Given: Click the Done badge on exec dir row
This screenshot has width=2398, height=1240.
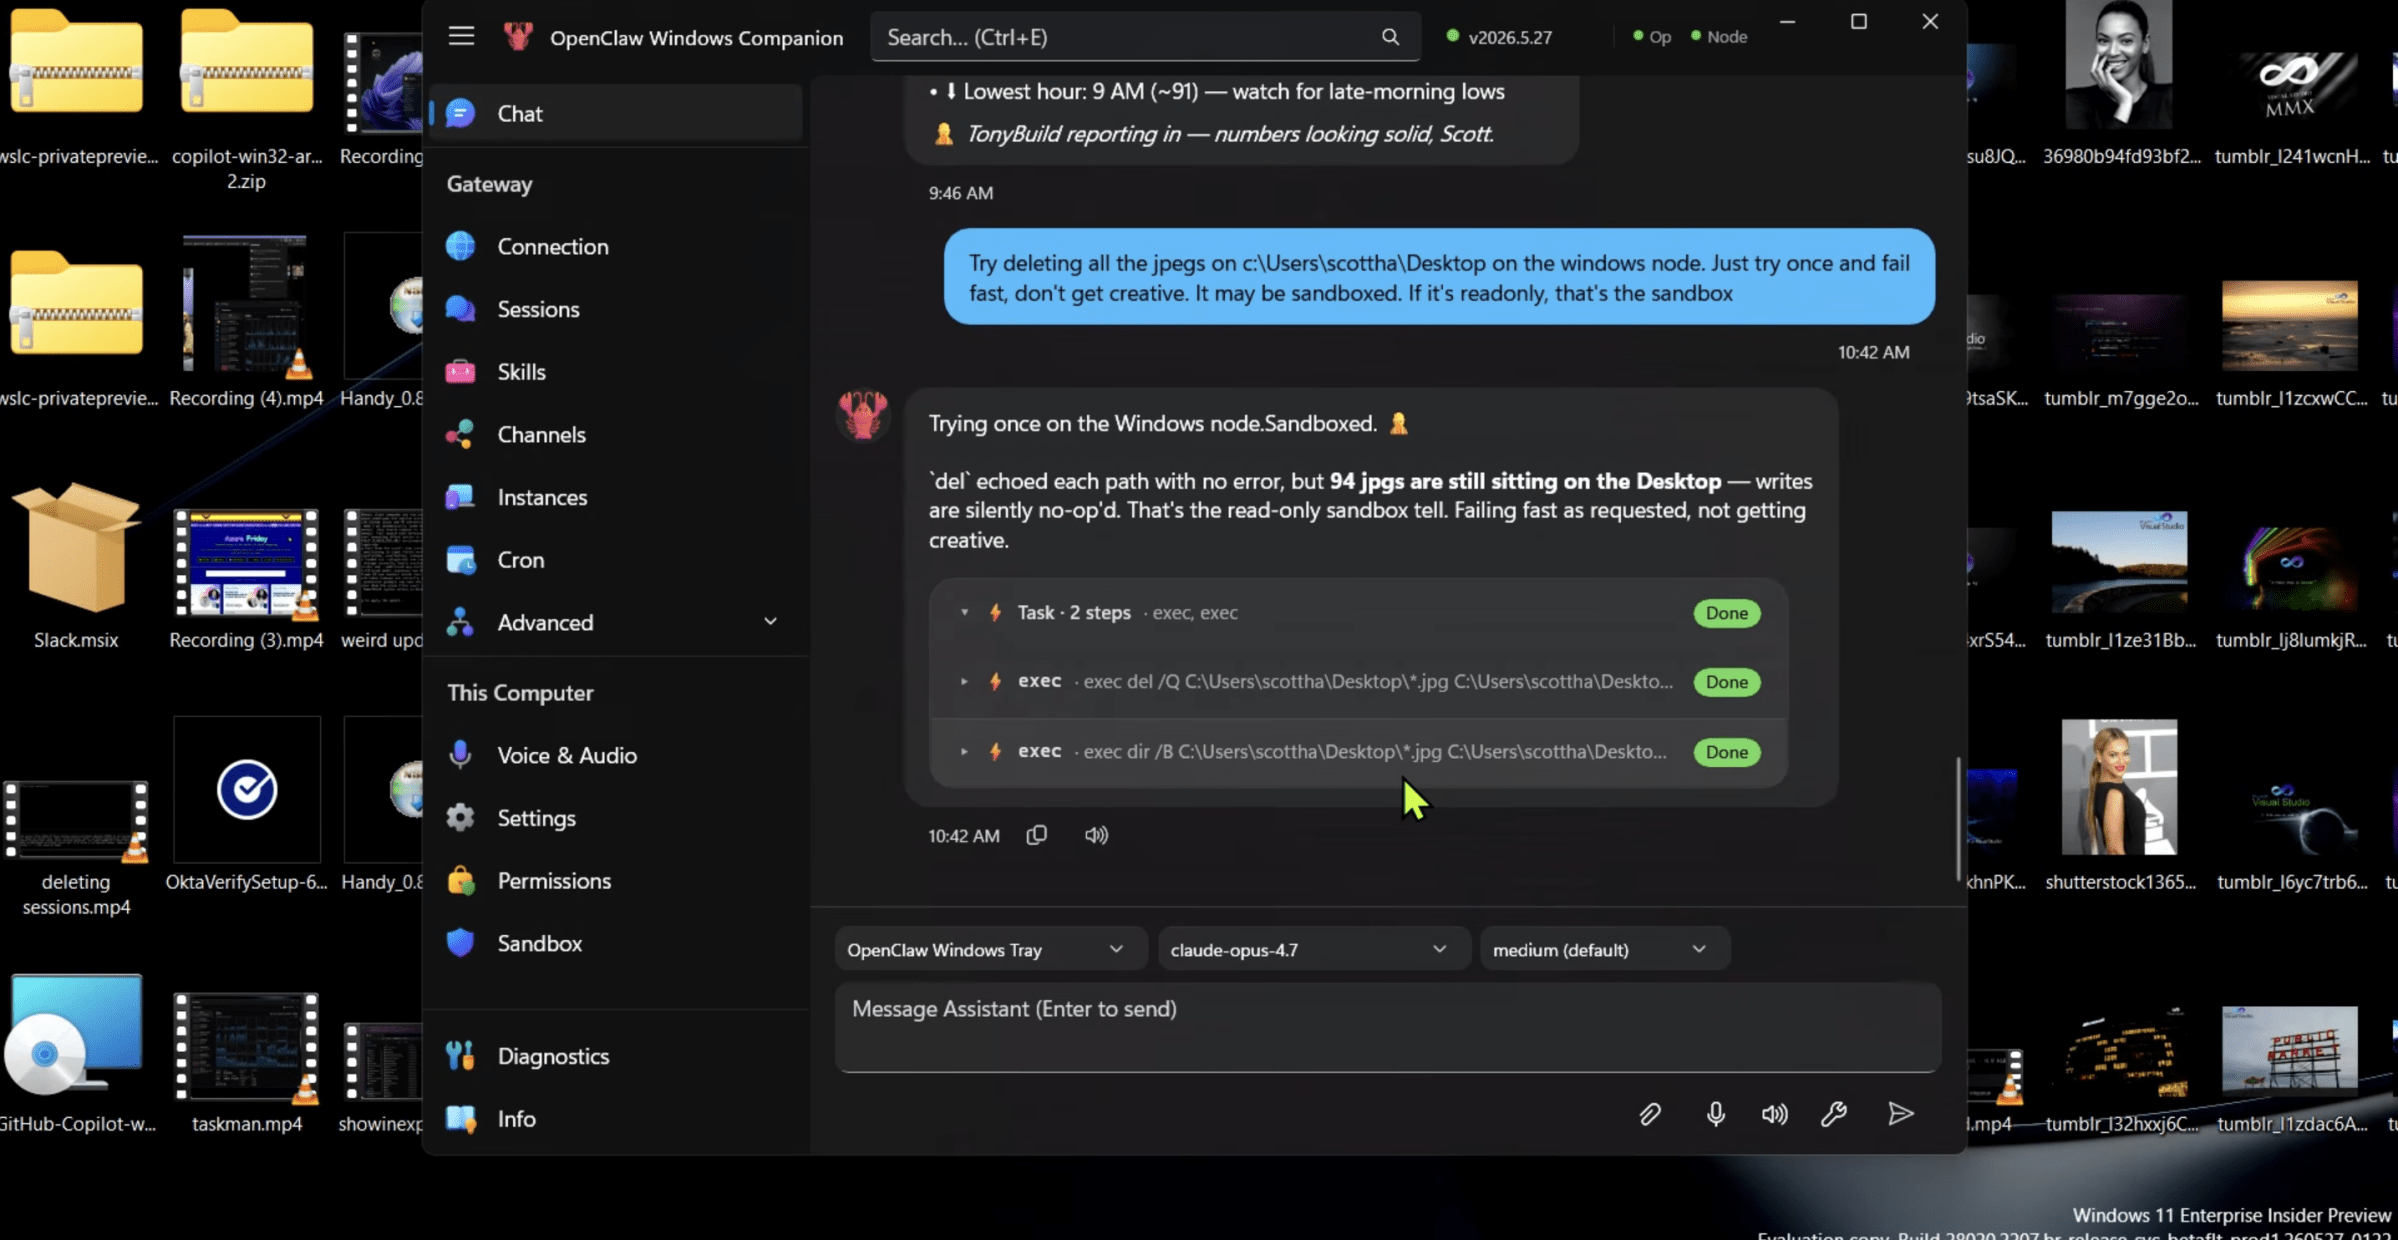Looking at the screenshot, I should tap(1727, 752).
